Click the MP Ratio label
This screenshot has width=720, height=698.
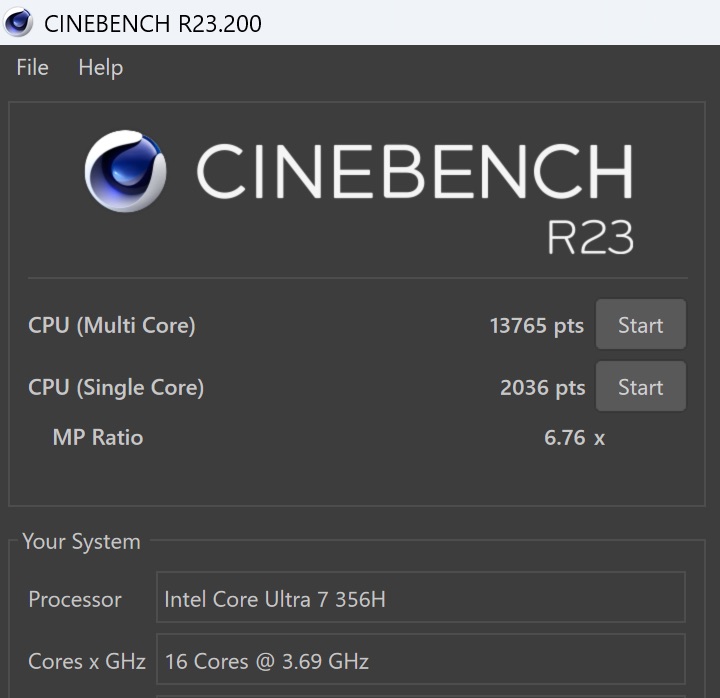98,437
